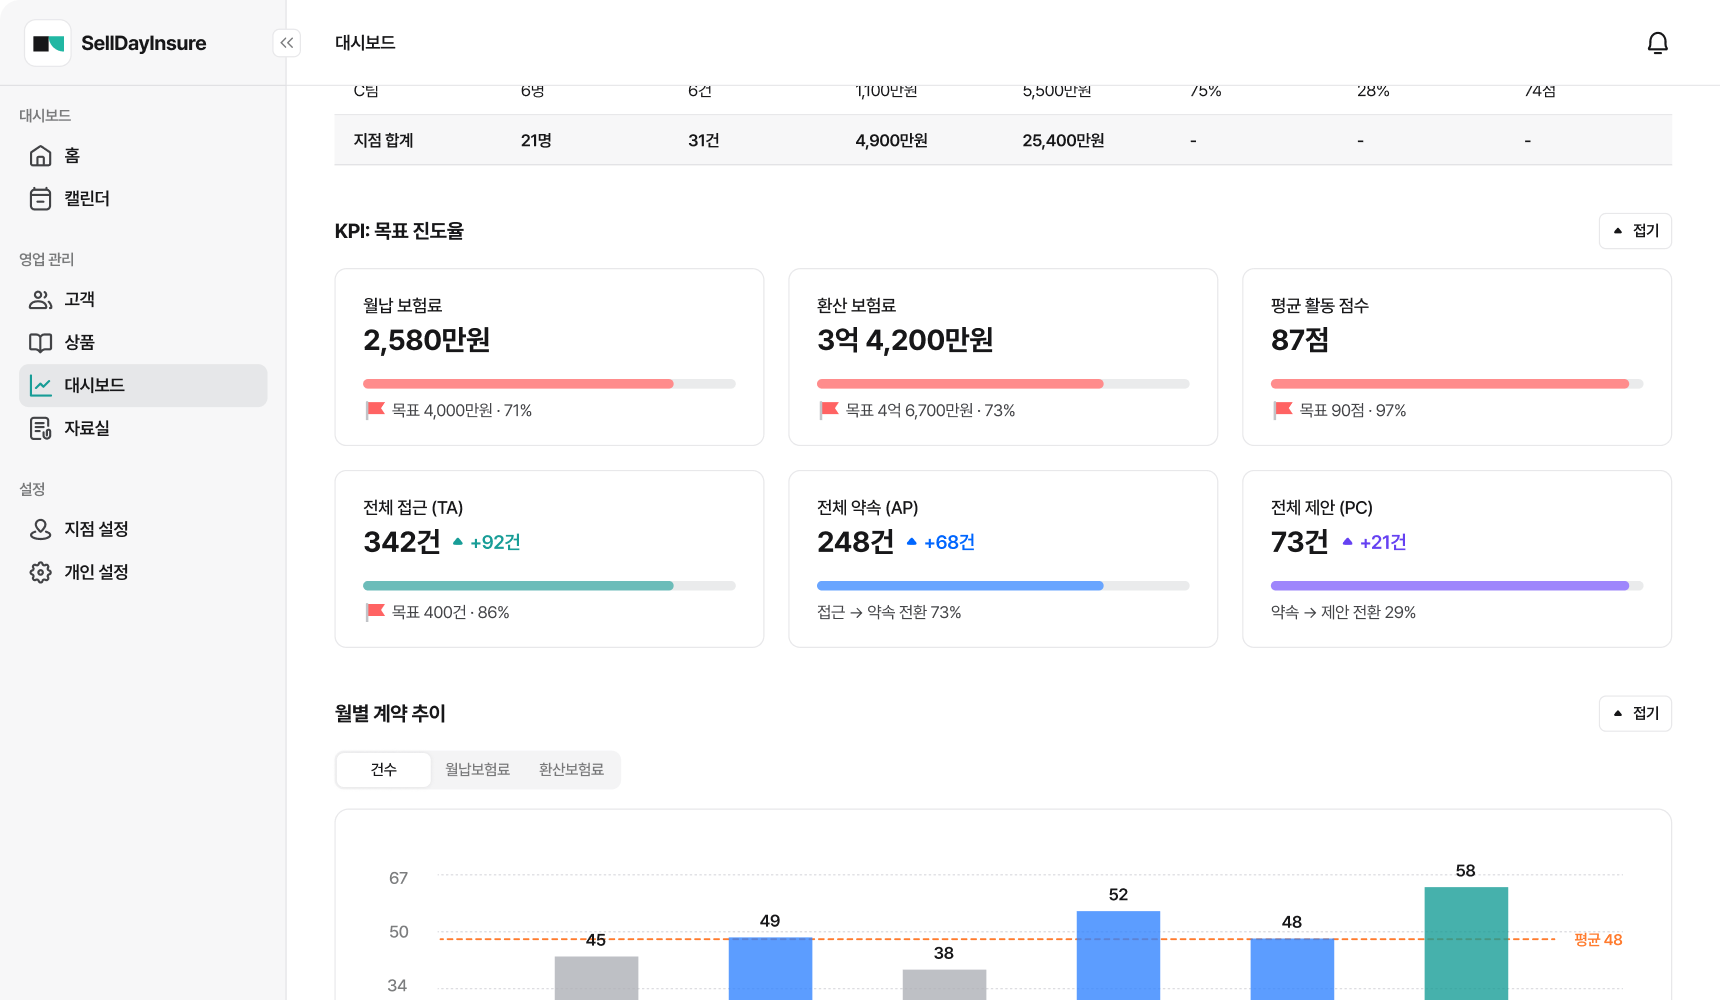The height and width of the screenshot is (1000, 1720).
Task: Click the calendar icon beside 캘린더
Action: click(x=41, y=199)
